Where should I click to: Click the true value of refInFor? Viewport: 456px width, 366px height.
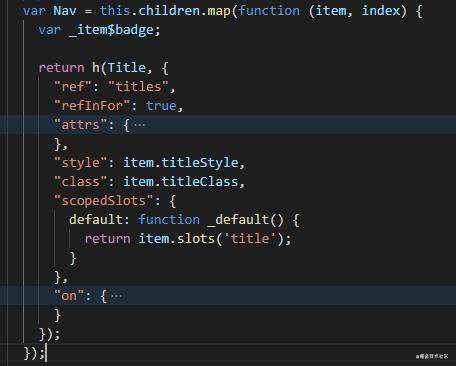point(161,106)
